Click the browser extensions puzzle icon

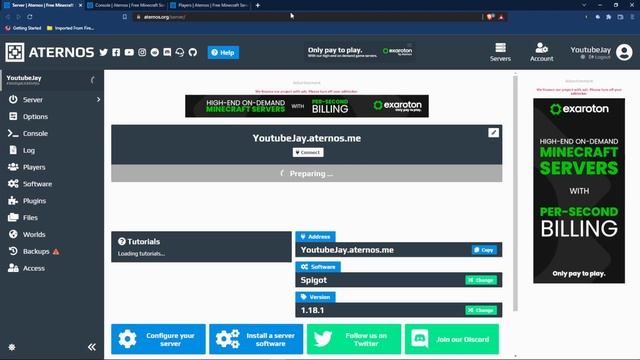click(x=609, y=17)
